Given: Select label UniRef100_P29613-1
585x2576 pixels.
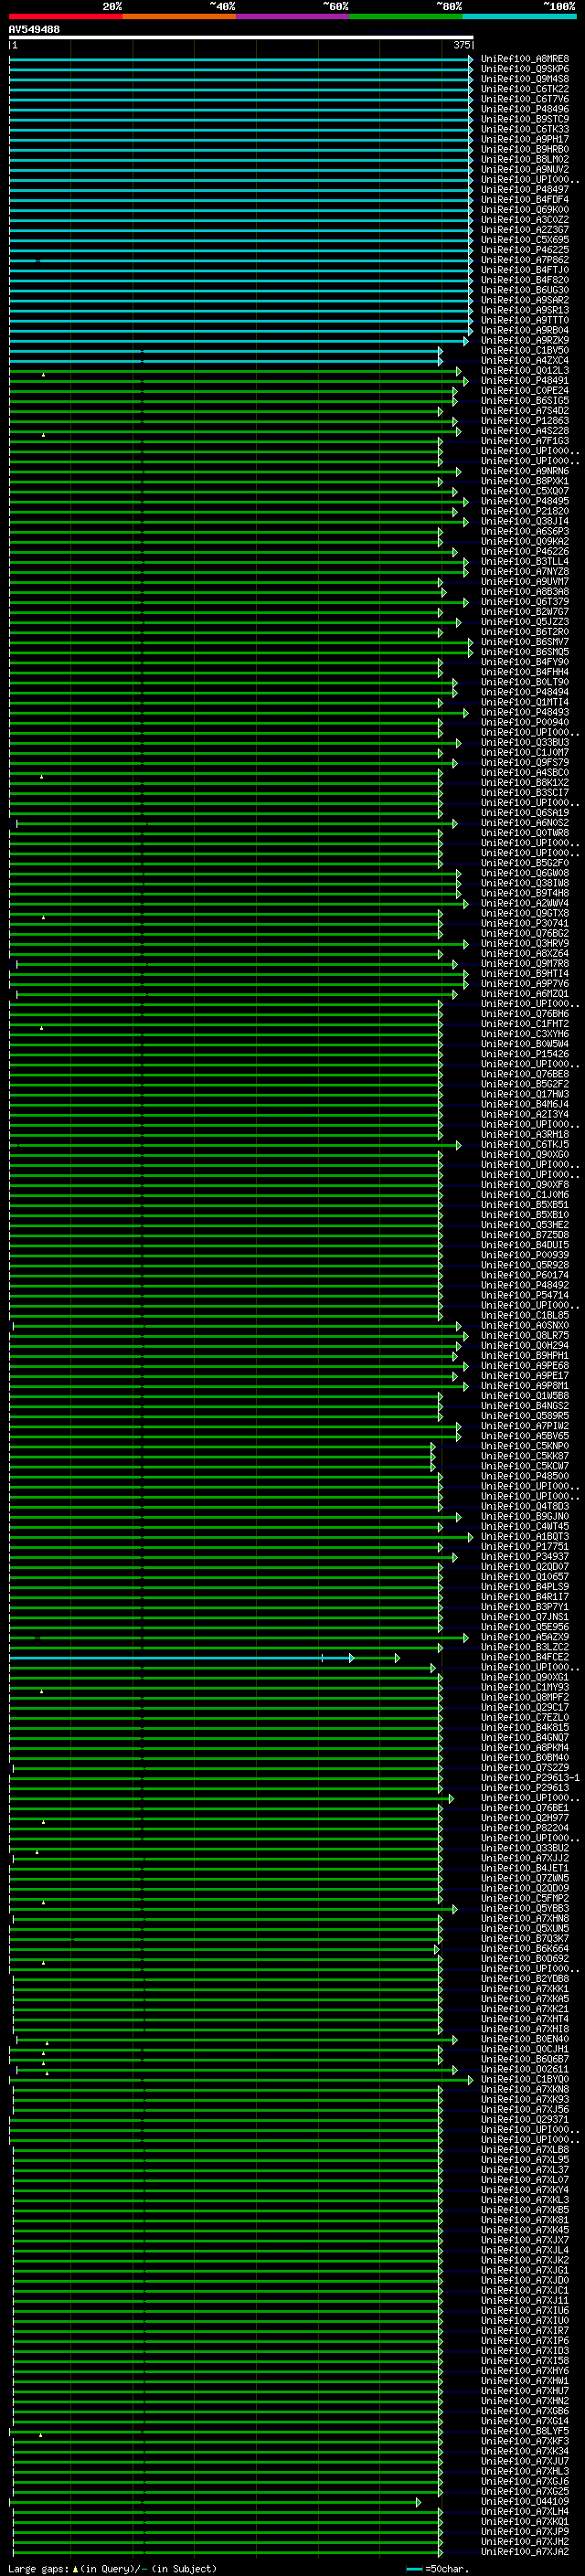Looking at the screenshot, I should click(x=531, y=1777).
